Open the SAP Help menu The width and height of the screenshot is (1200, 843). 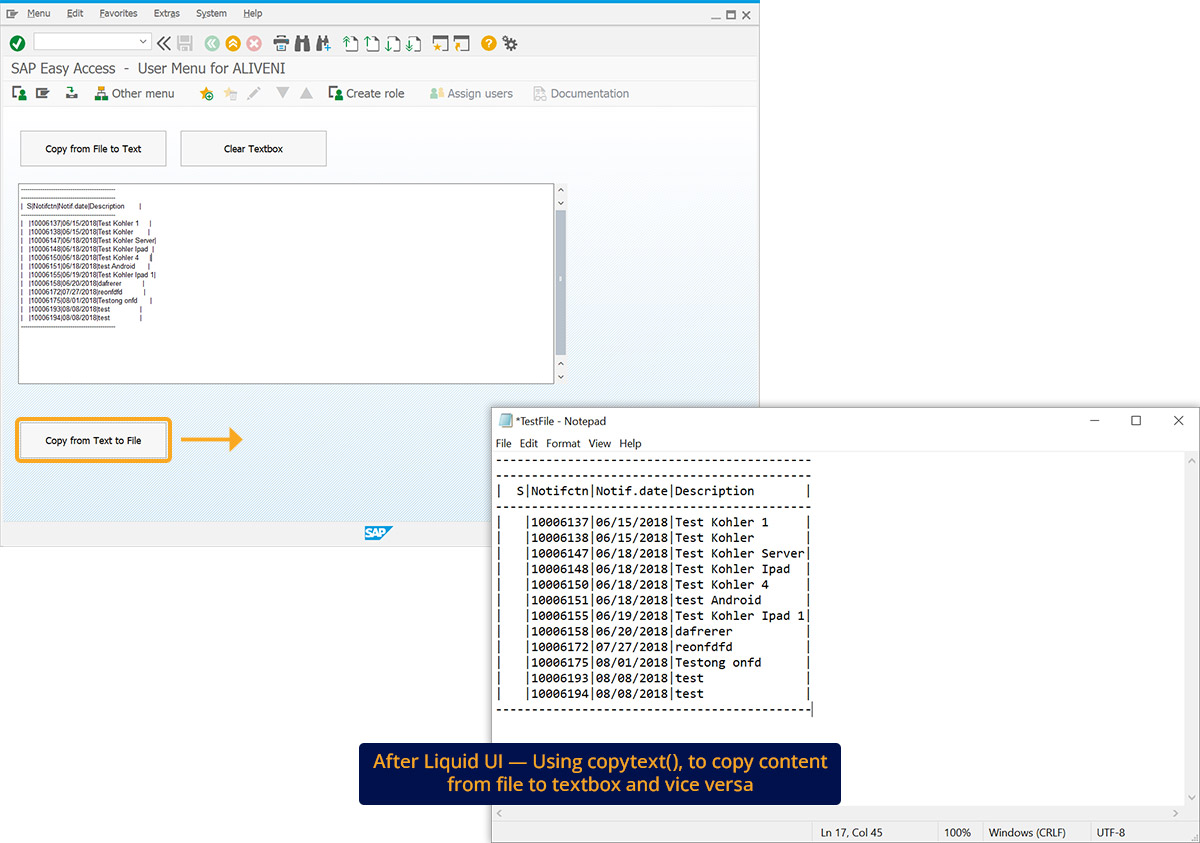point(253,13)
